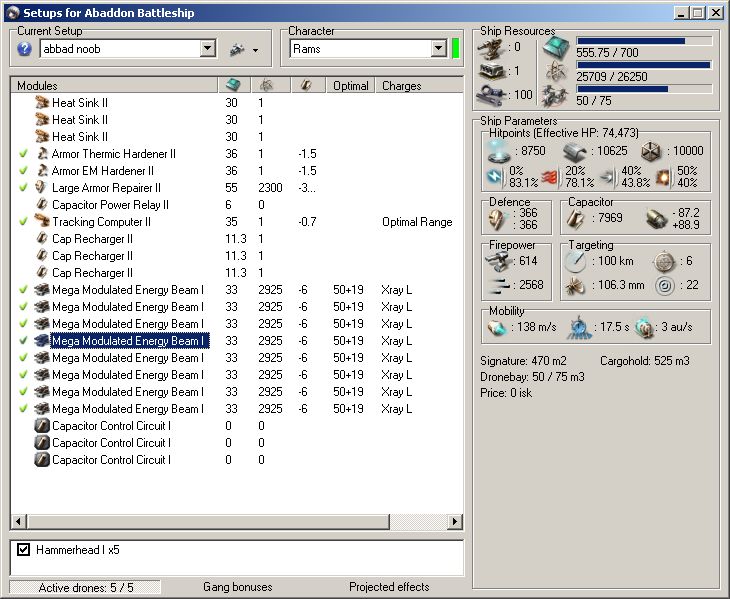Sort by the Optimal column header
Viewport: 730px width, 599px height.
click(x=351, y=85)
